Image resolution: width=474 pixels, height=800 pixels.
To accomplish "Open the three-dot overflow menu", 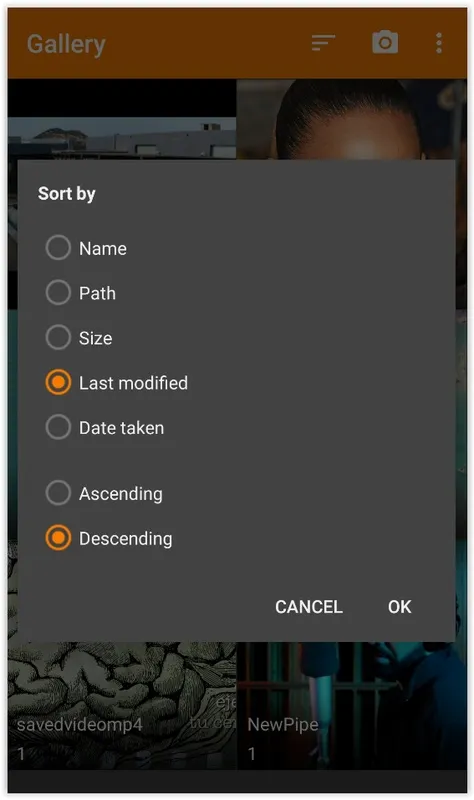I will [x=439, y=43].
